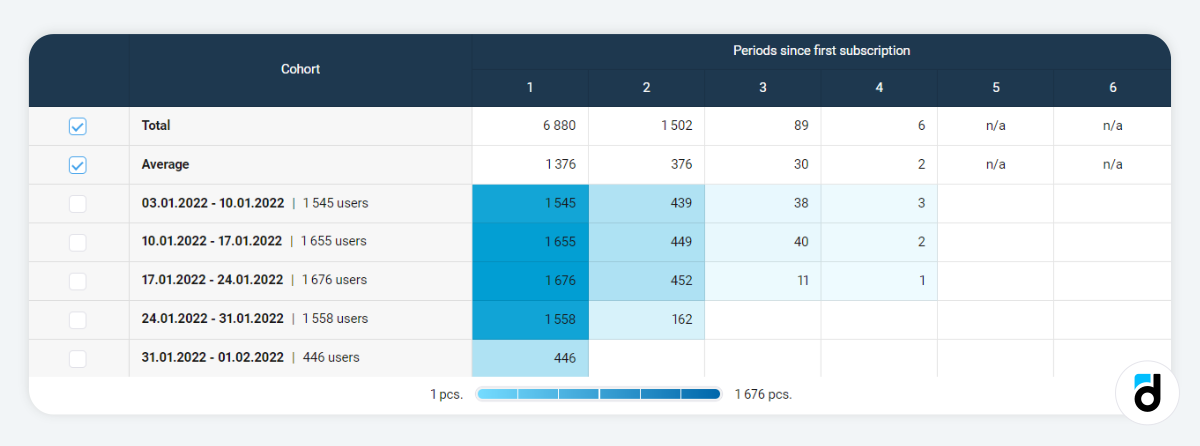Click the Periods since first subscription header

[x=821, y=50]
